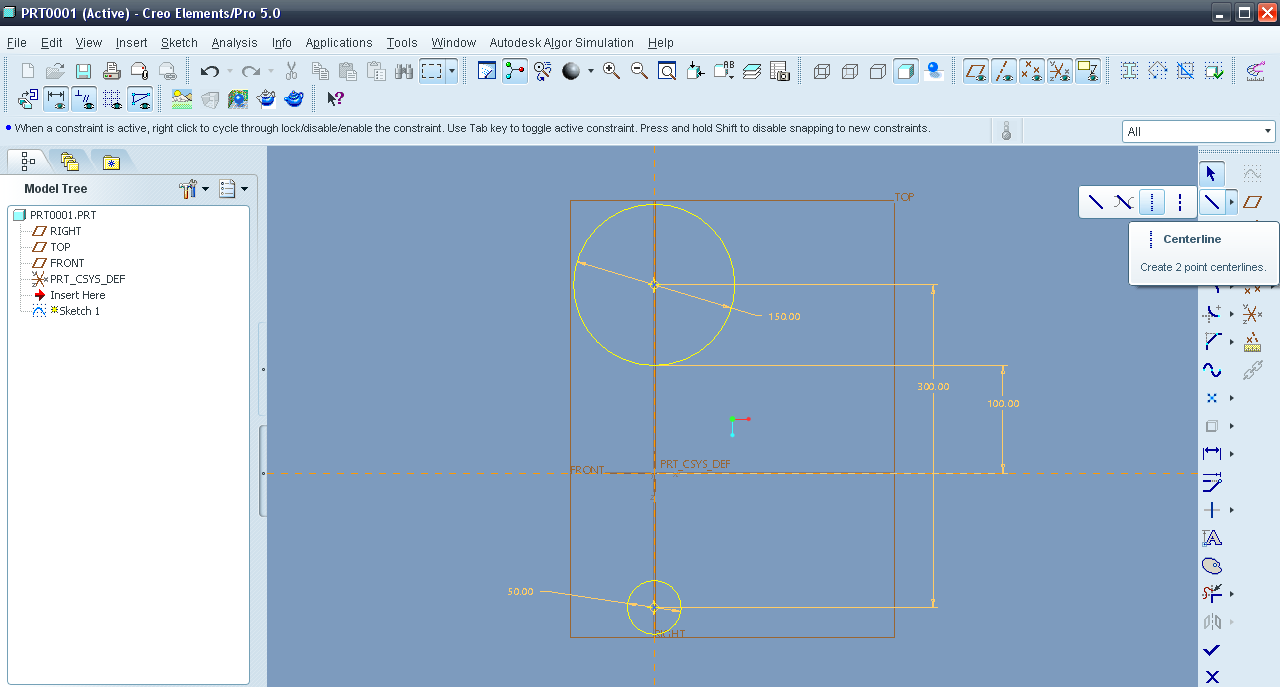Image resolution: width=1280 pixels, height=687 pixels.
Task: Click the context-sensitive help arrow icon
Action: pyautogui.click(x=336, y=99)
